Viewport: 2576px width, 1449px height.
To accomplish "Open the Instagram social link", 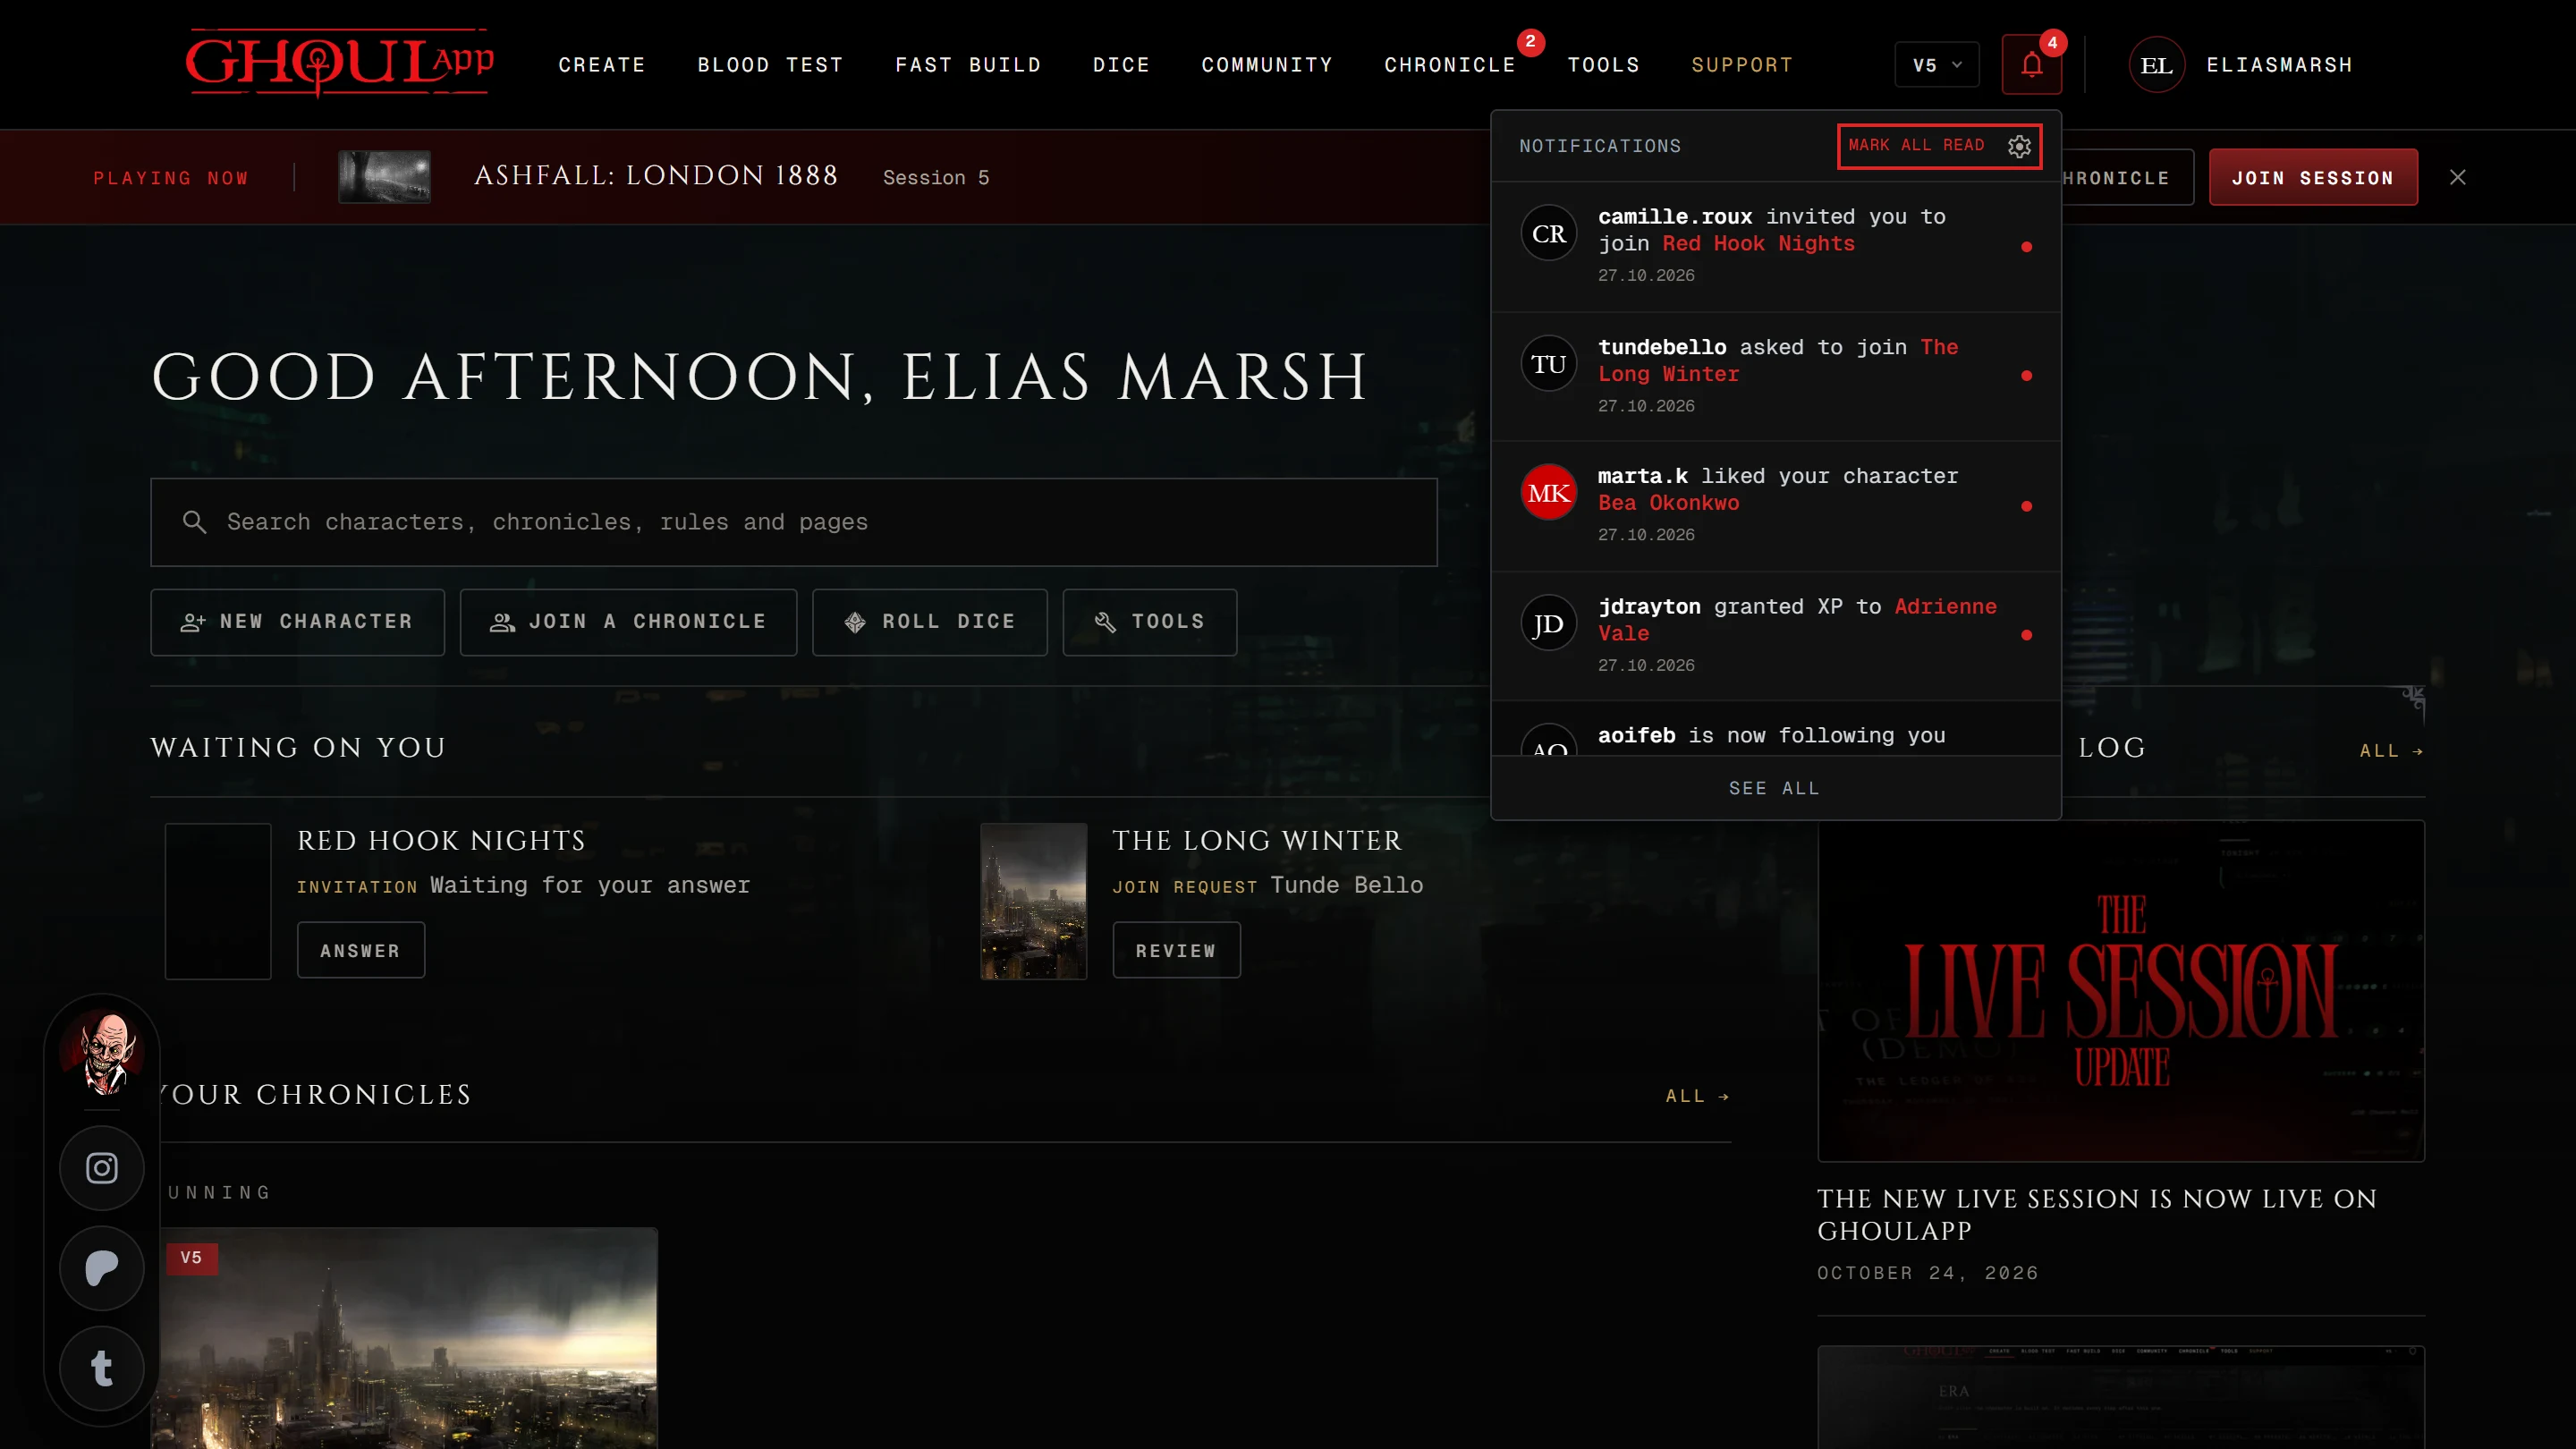I will click(x=102, y=1168).
